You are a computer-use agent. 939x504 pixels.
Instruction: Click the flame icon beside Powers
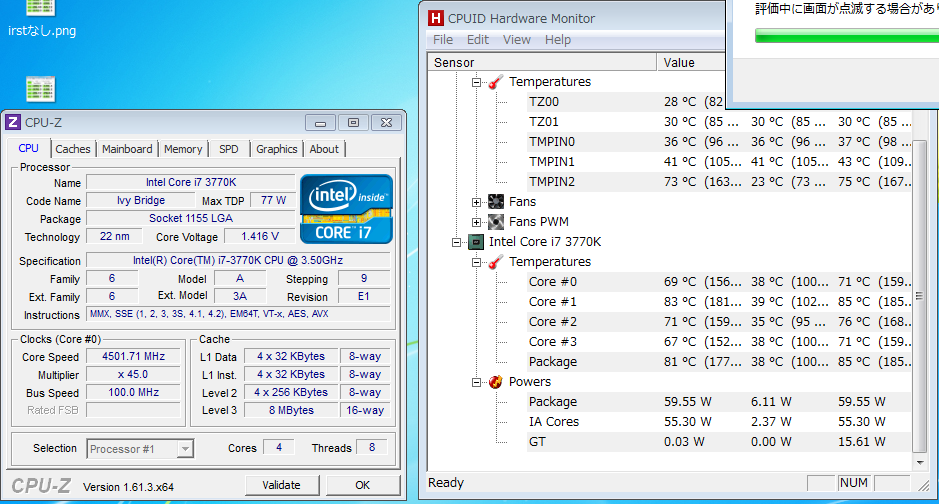[x=496, y=382]
